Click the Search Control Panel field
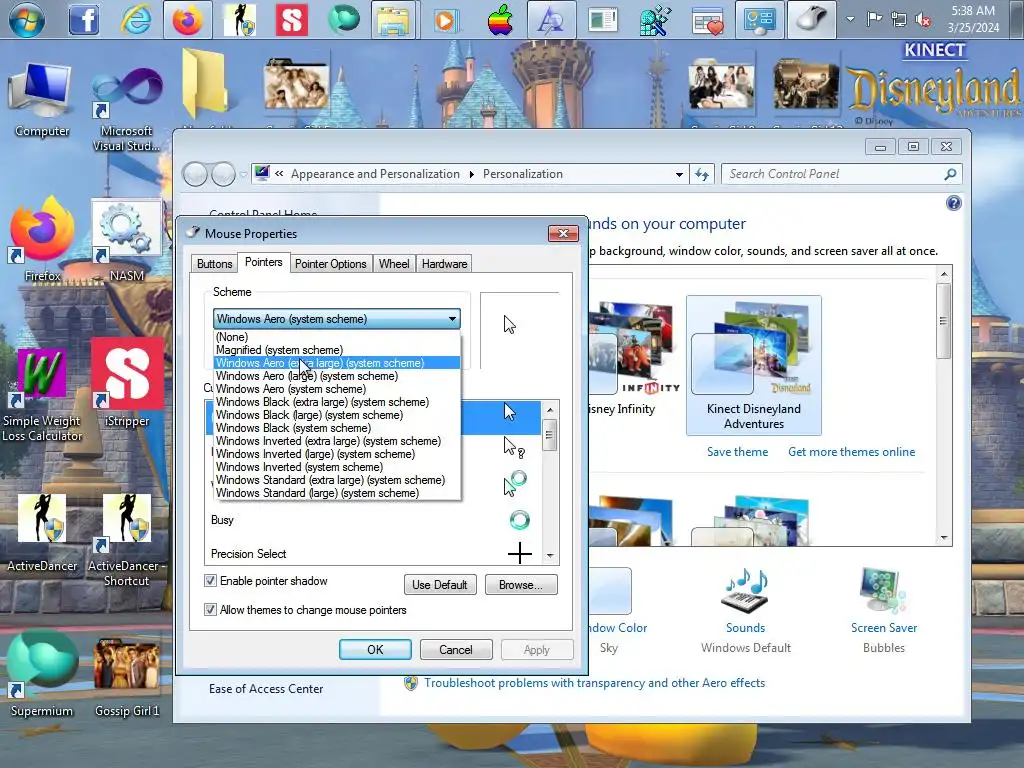Viewport: 1024px width, 768px height. [835, 174]
